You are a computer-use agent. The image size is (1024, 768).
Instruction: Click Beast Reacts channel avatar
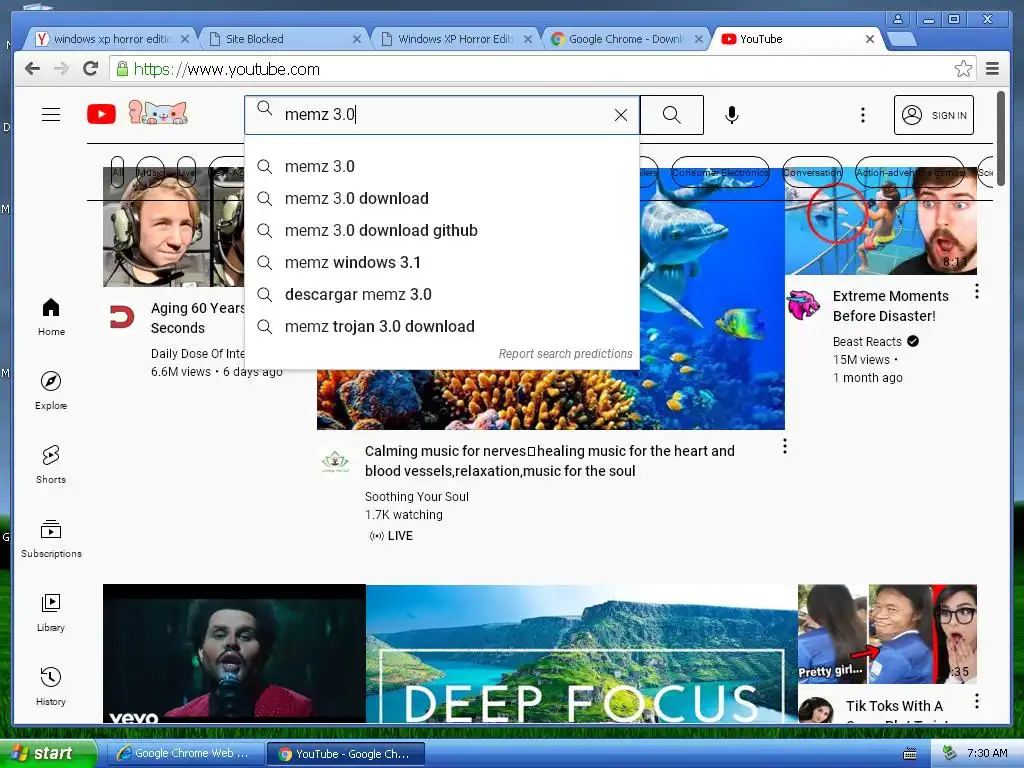coord(803,305)
